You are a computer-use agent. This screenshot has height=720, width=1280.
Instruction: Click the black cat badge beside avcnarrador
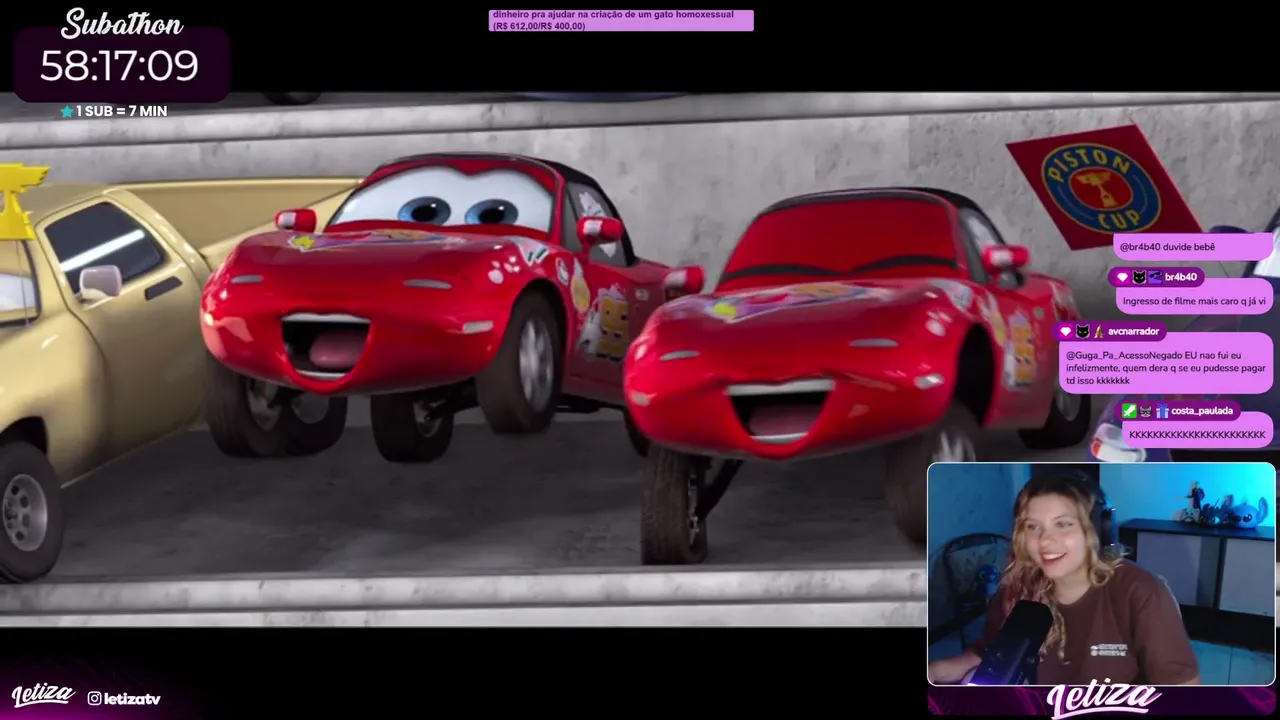1082,331
